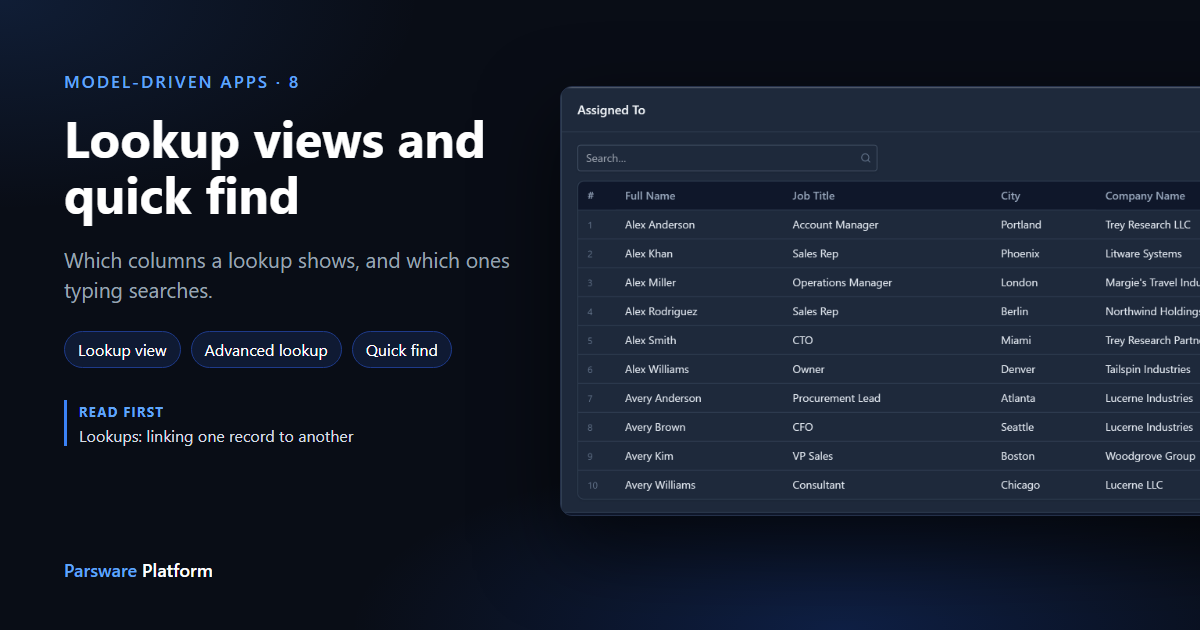Open 'Lookups: linking one record to another'
Screen dimensions: 1200x630
216,436
